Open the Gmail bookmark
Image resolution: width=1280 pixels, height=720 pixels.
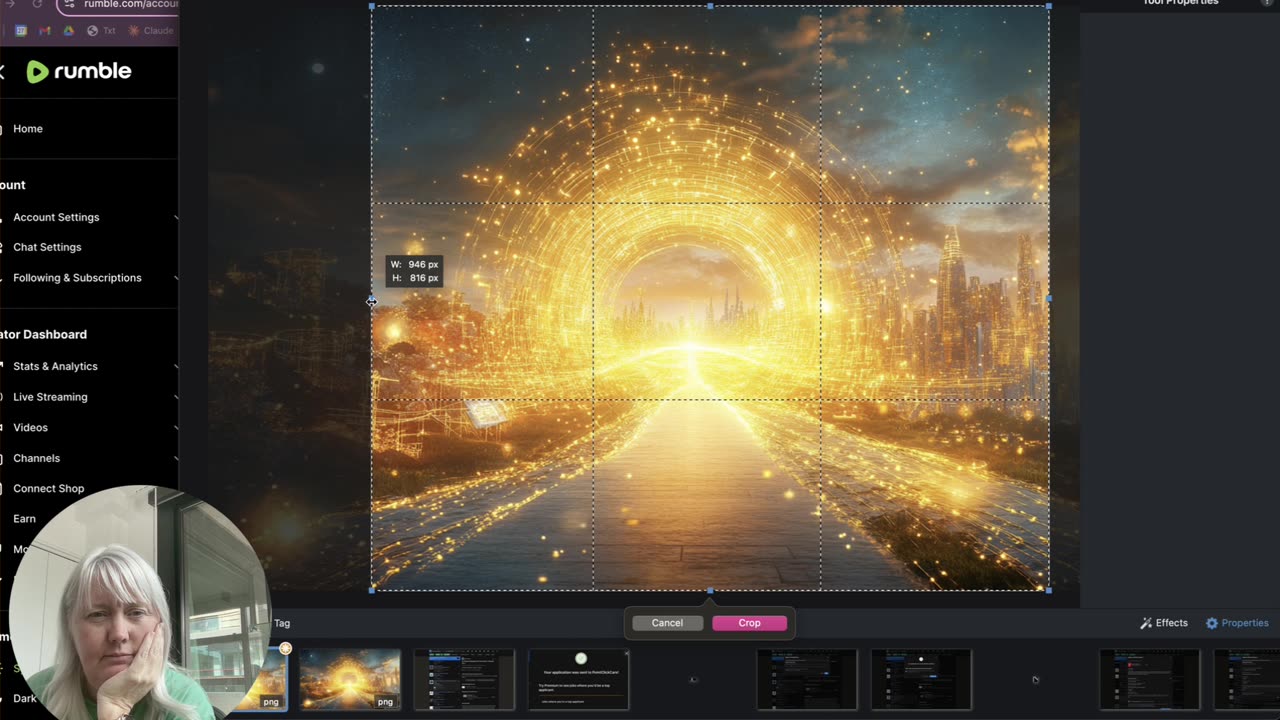coord(44,31)
